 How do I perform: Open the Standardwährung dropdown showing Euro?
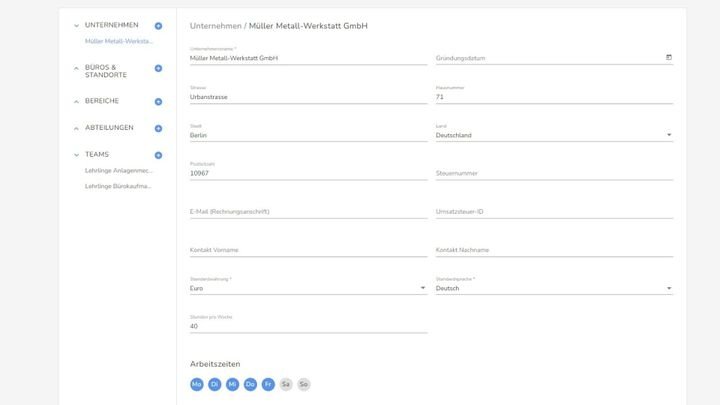pos(309,288)
